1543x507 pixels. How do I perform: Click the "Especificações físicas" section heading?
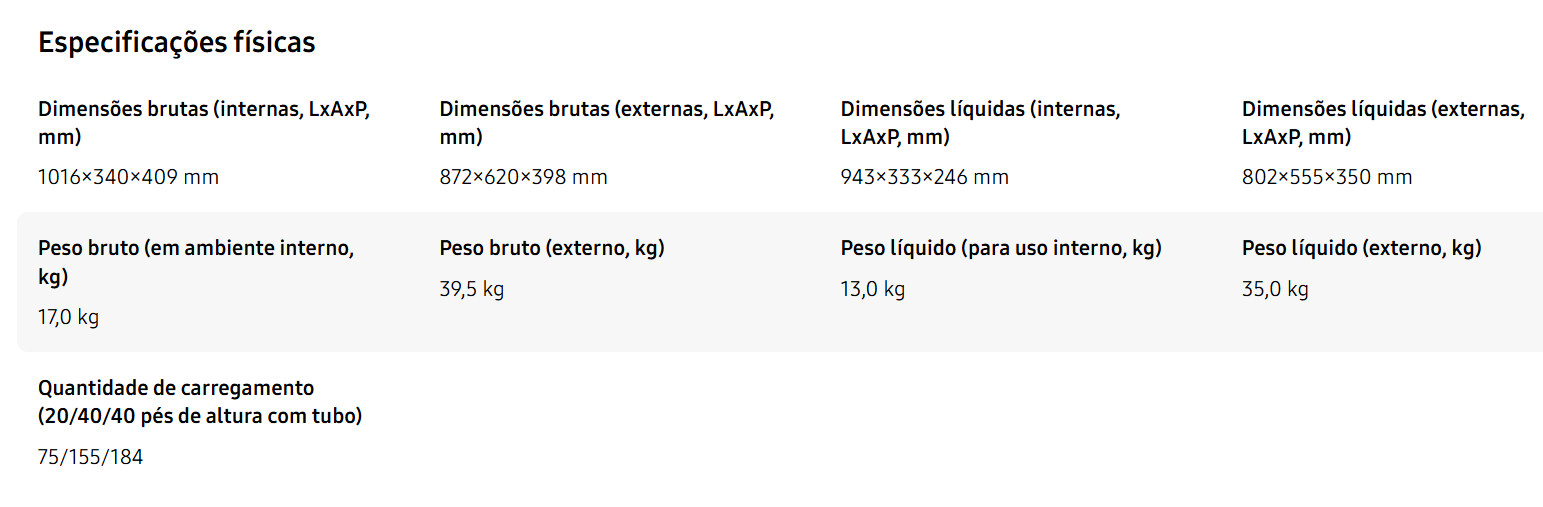pyautogui.click(x=176, y=43)
